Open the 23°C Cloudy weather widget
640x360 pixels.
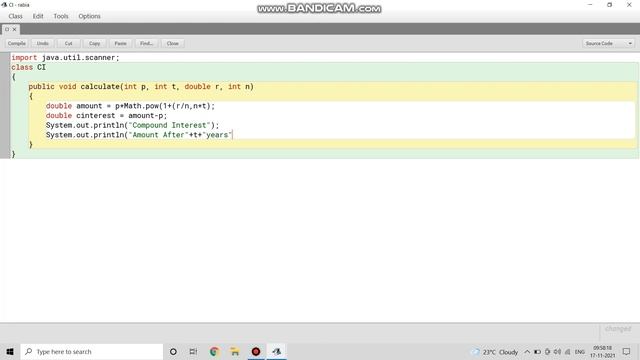point(495,352)
